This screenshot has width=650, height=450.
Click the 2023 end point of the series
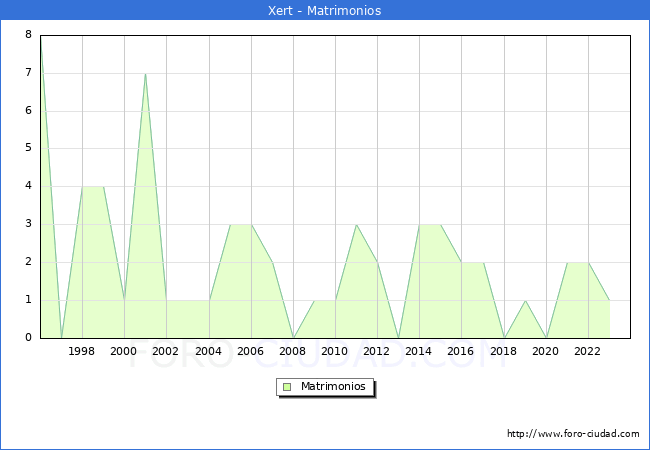[x=609, y=300]
